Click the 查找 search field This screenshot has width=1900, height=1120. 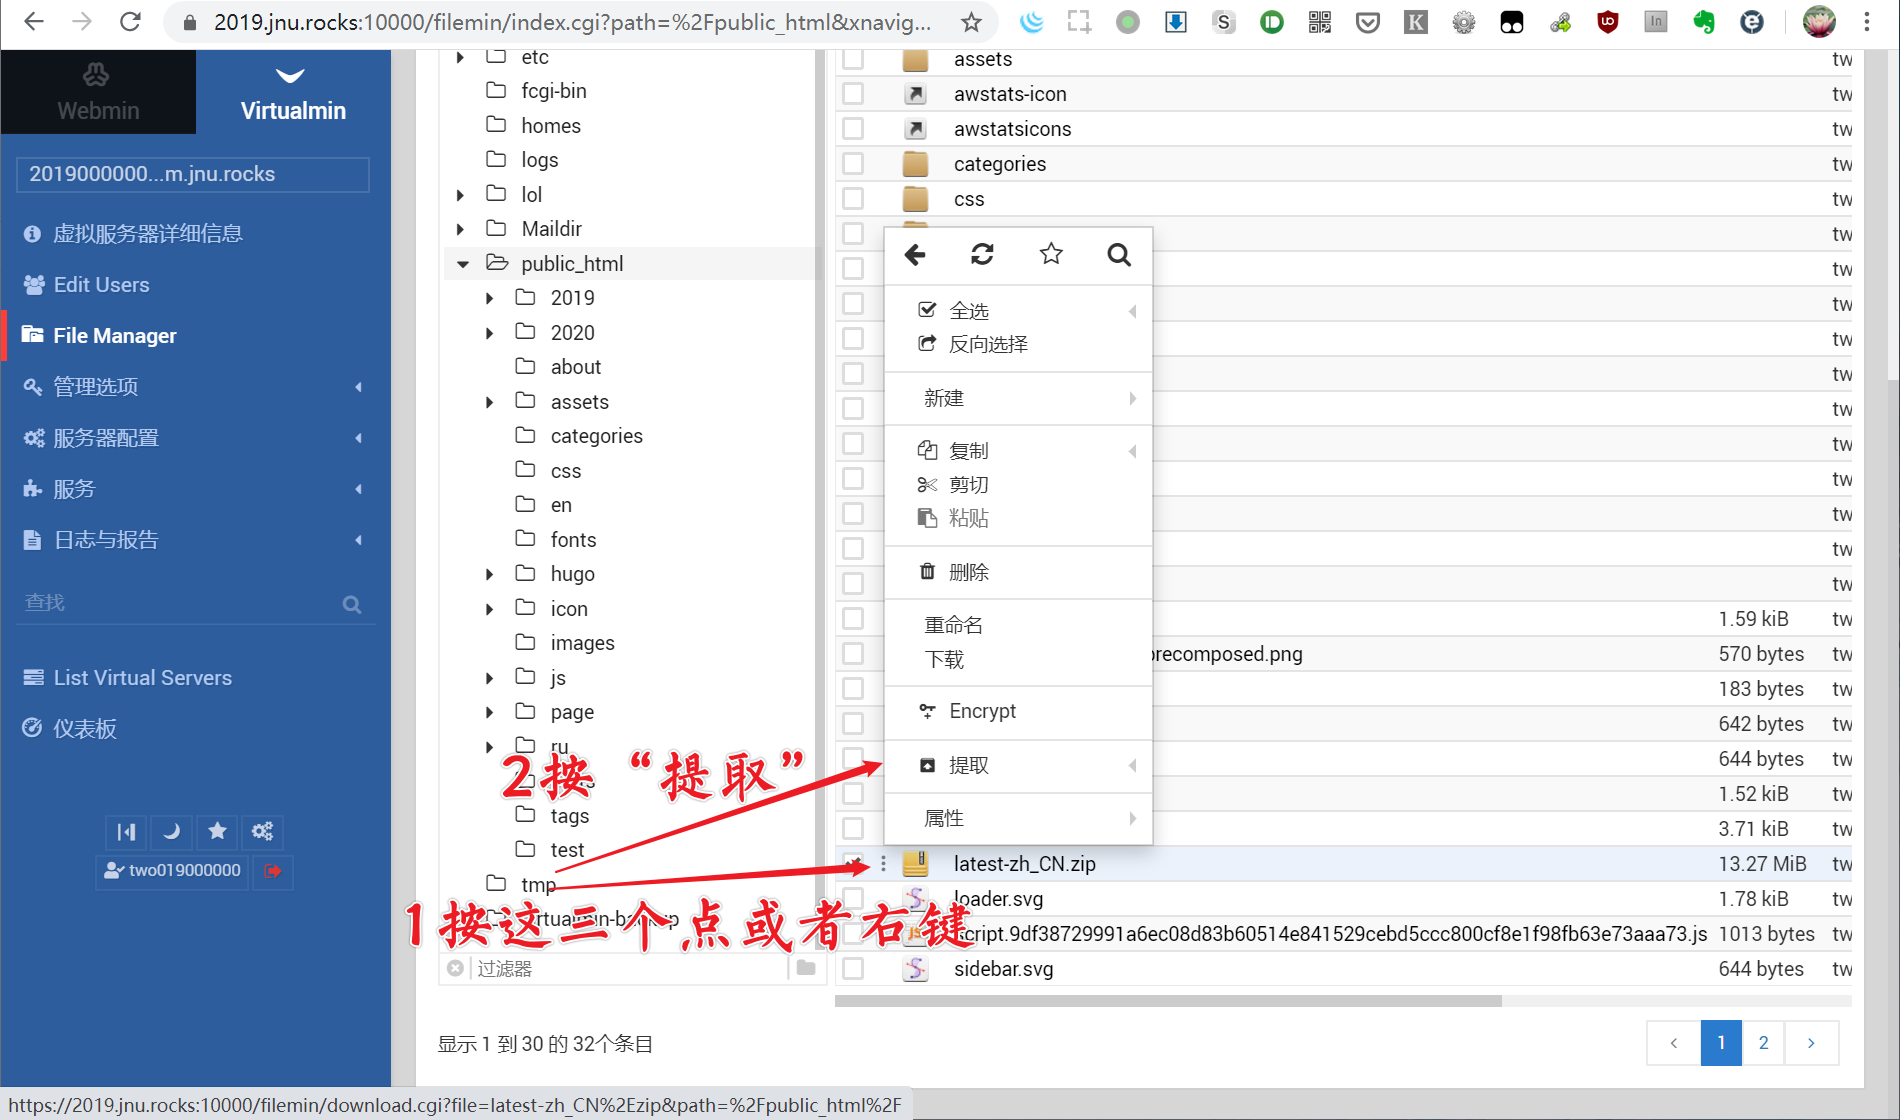180,603
